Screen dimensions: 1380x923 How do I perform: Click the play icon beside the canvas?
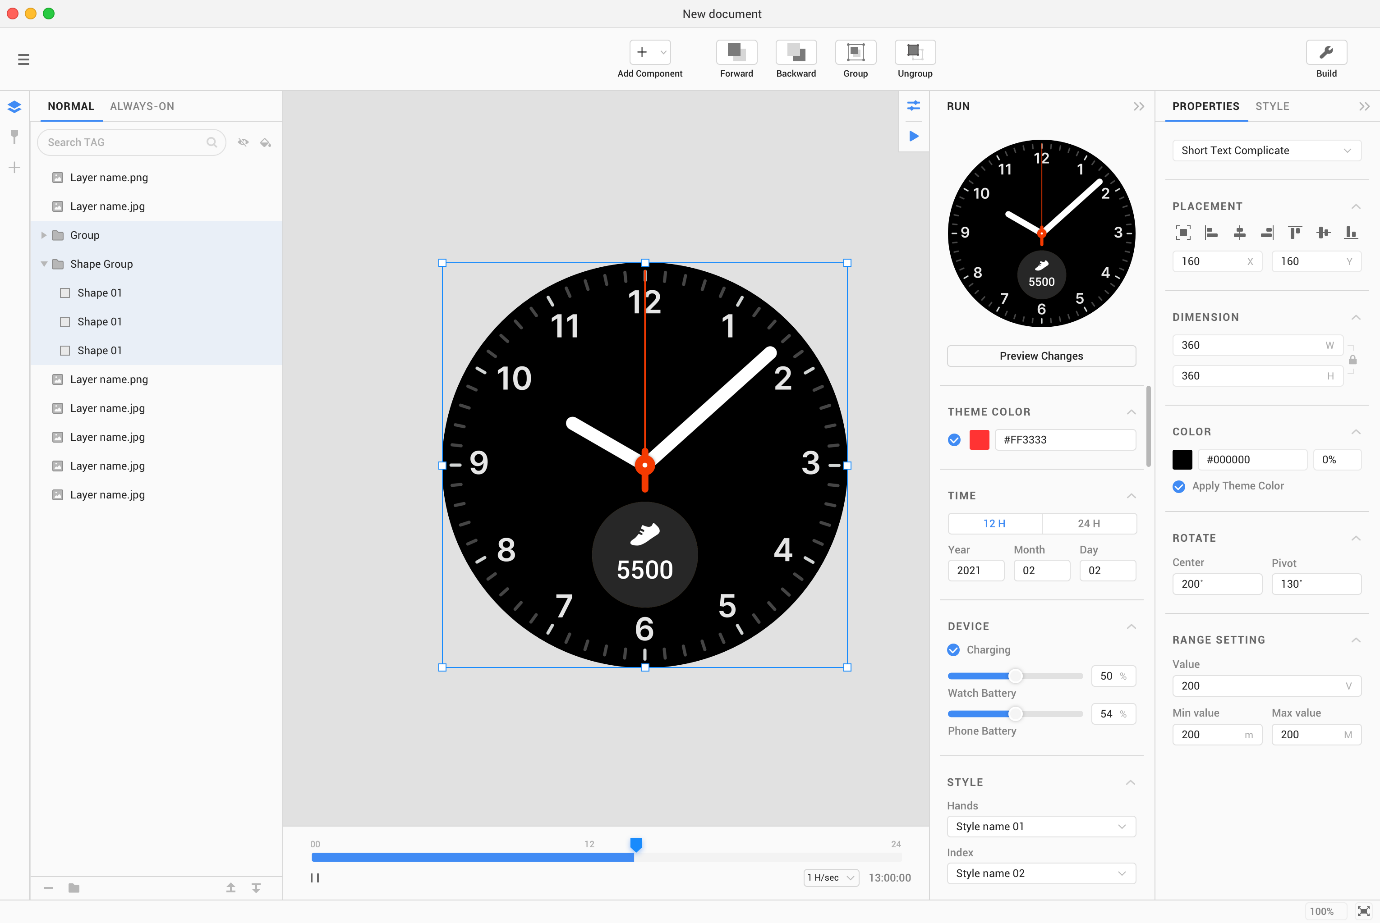(x=914, y=136)
